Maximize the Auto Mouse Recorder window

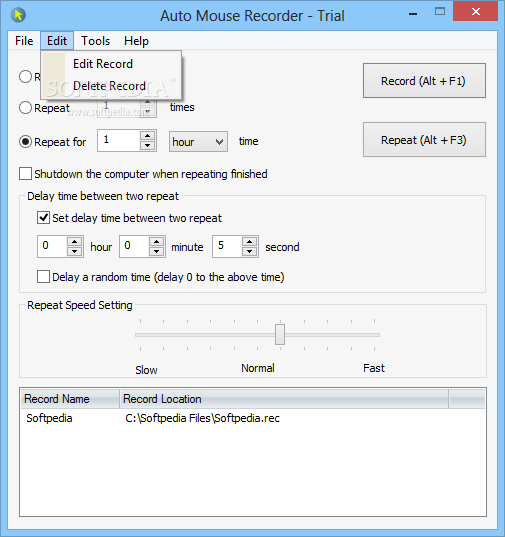coord(440,12)
